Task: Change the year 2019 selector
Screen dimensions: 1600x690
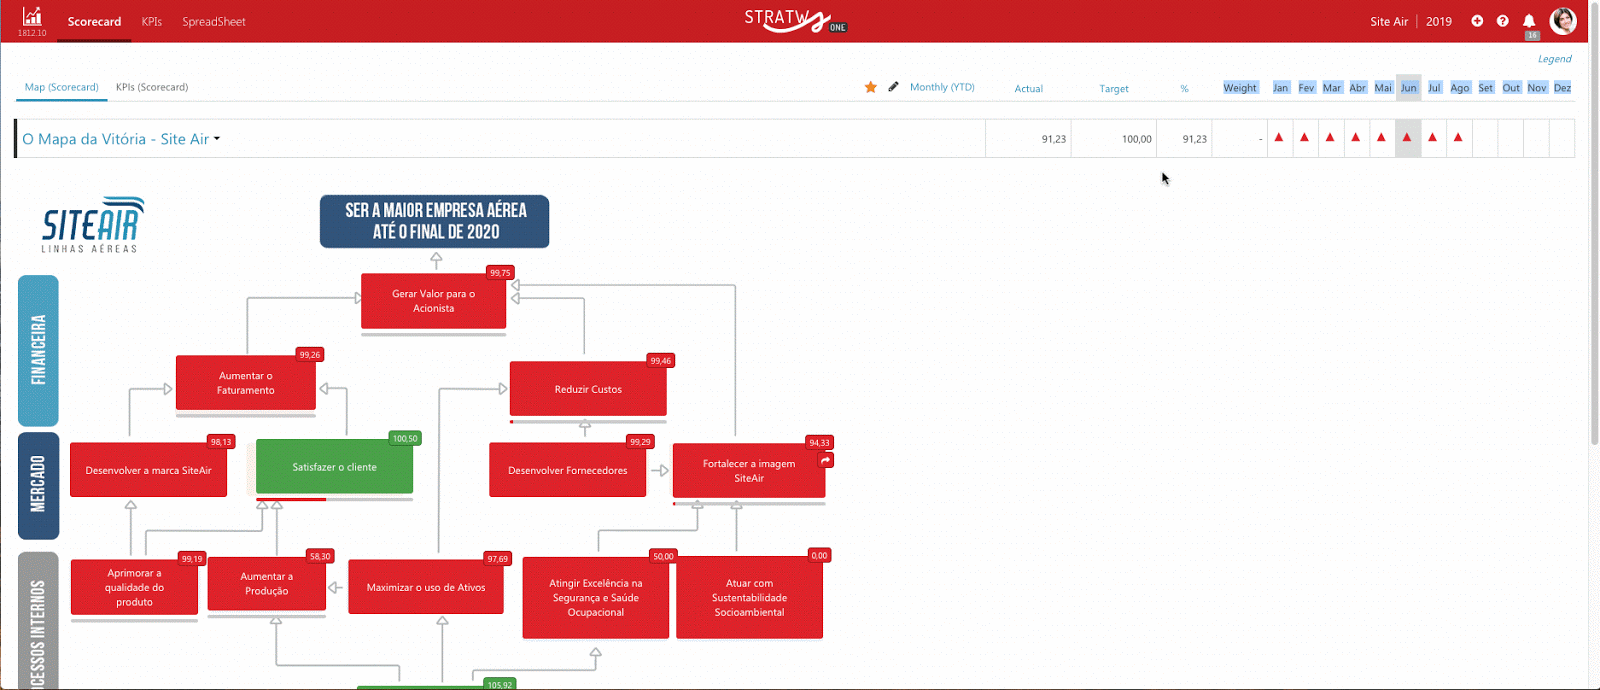Action: 1439,21
